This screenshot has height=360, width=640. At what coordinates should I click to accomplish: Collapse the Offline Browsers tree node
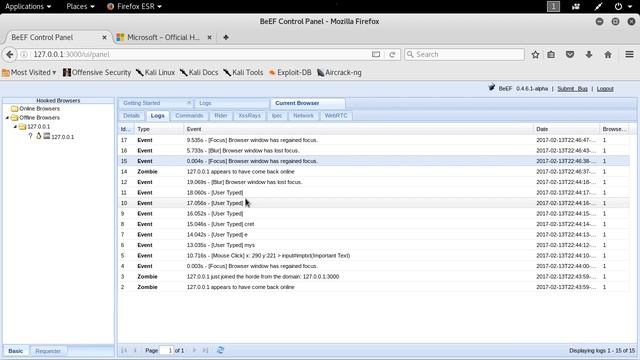click(x=7, y=118)
